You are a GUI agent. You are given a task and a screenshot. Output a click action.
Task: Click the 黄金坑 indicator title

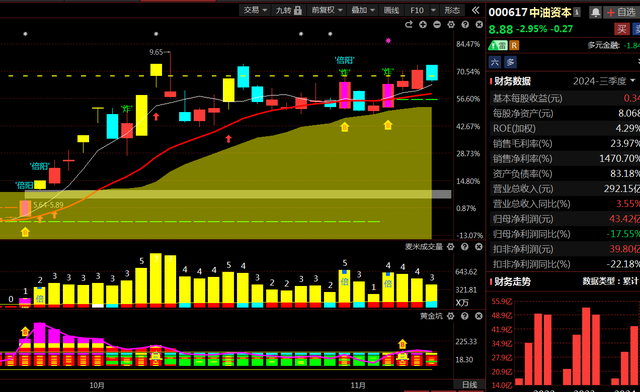431,316
